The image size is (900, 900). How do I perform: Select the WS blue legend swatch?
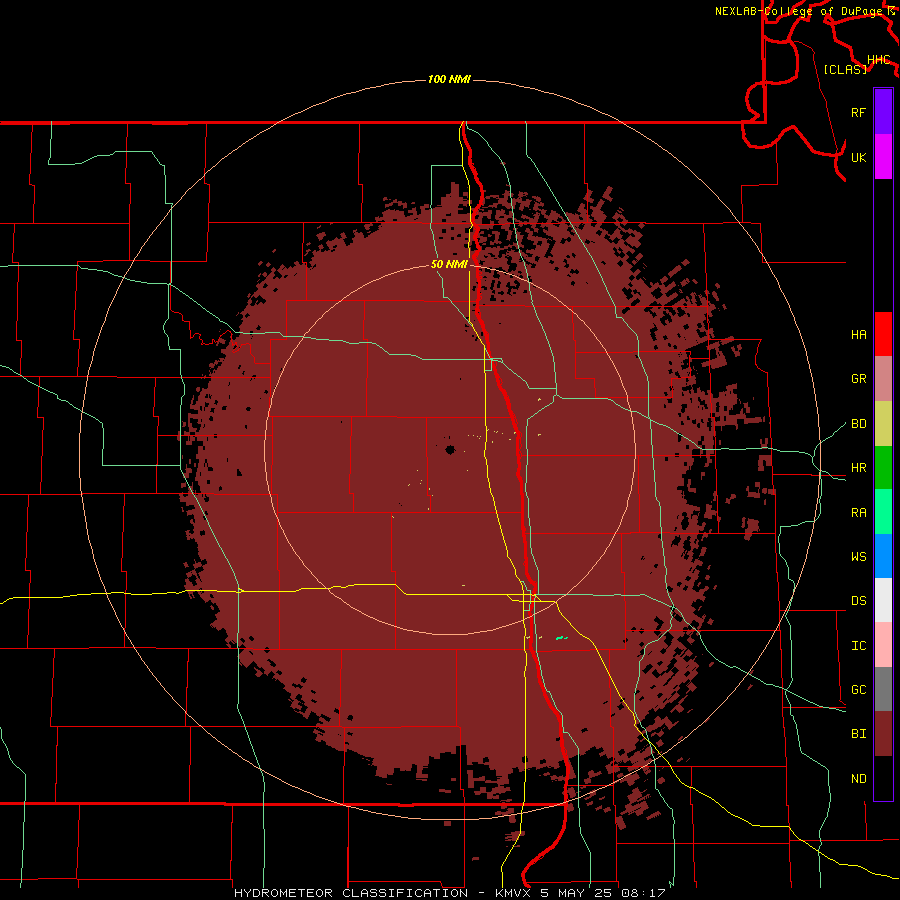[x=883, y=556]
